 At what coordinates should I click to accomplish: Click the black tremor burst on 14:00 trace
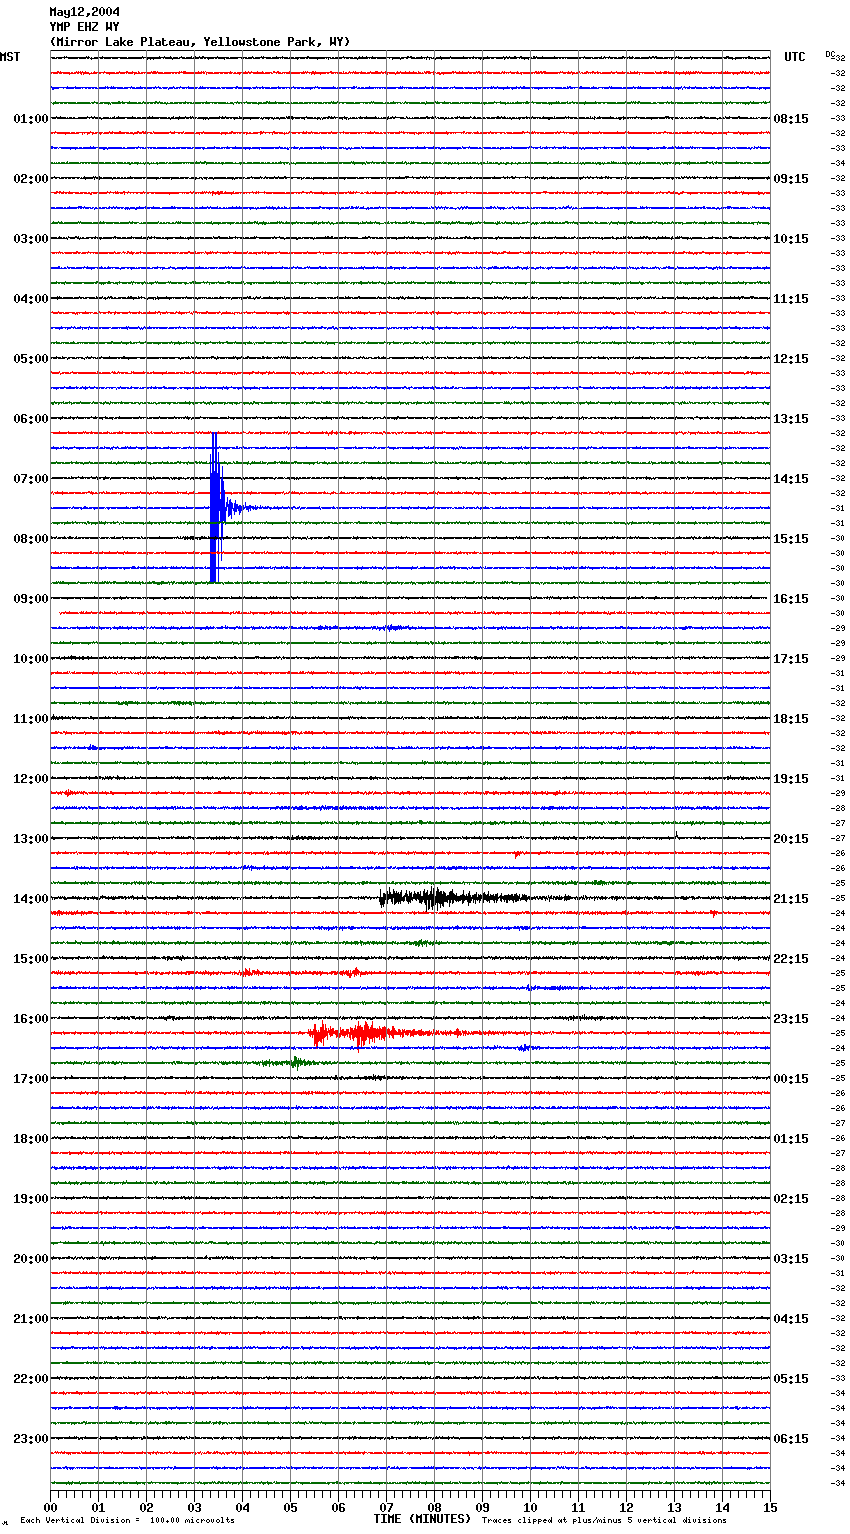[x=455, y=897]
